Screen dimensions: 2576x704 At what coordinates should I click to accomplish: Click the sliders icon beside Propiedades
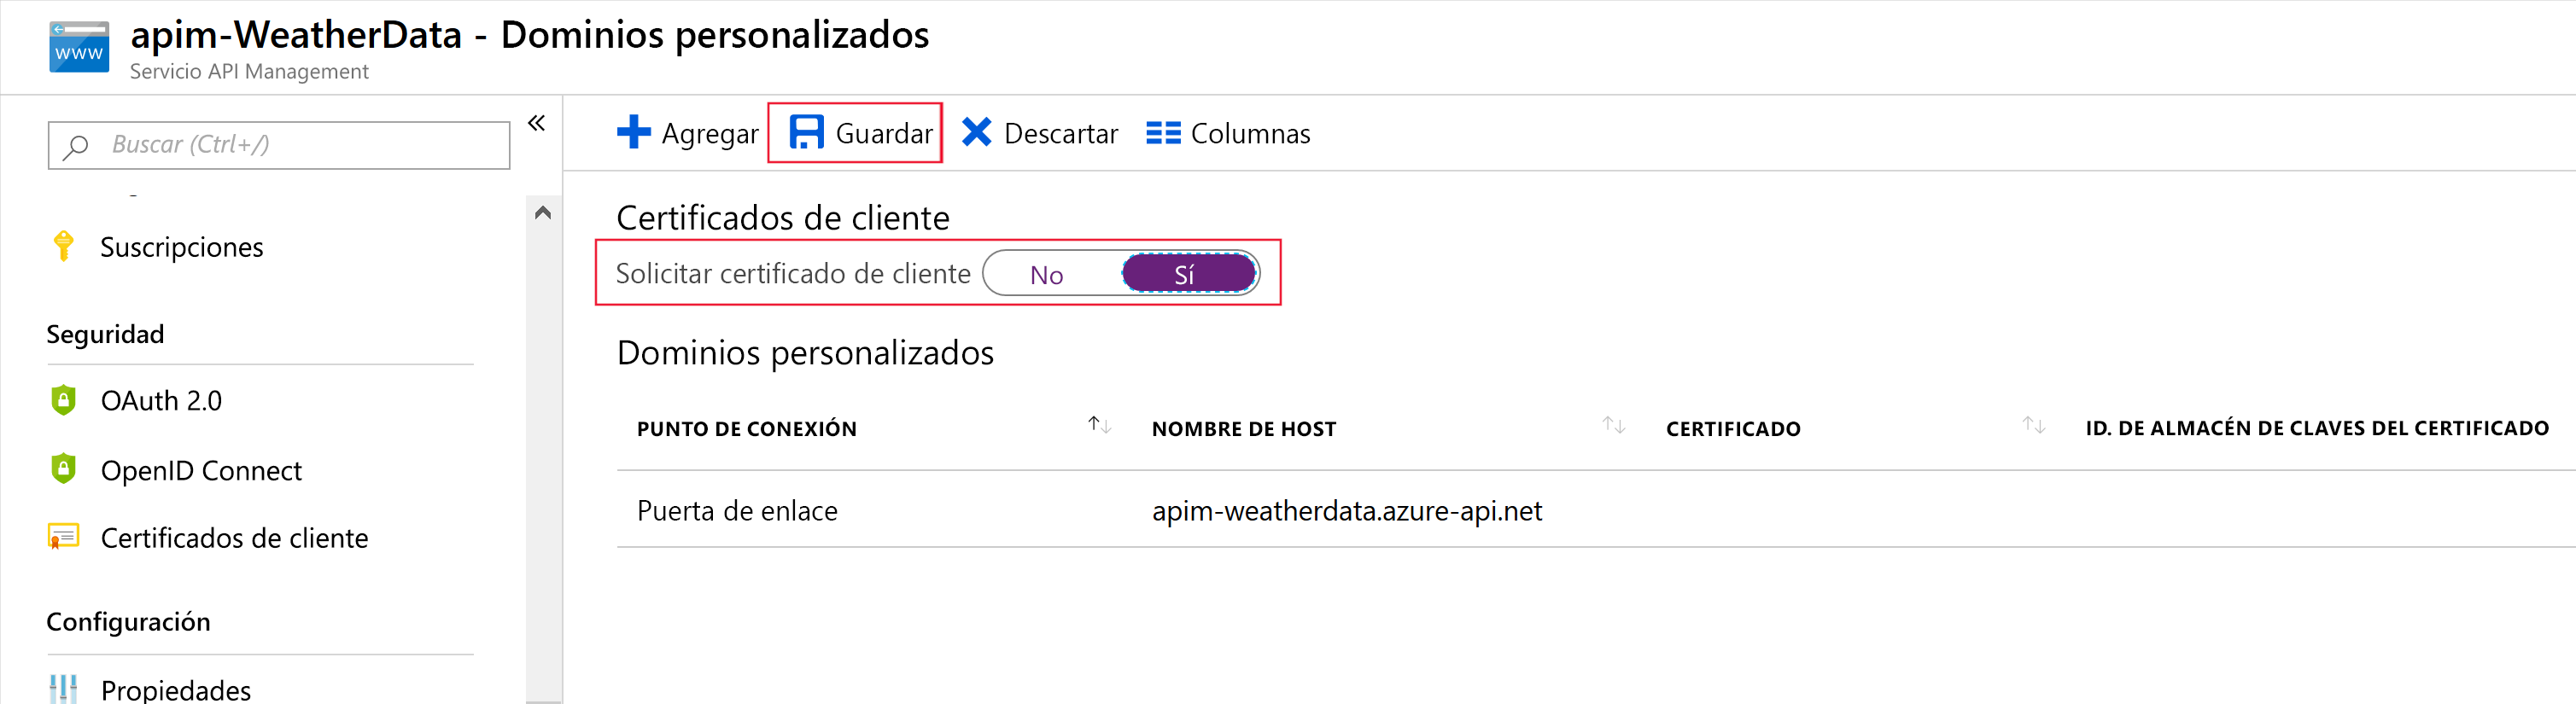point(63,688)
